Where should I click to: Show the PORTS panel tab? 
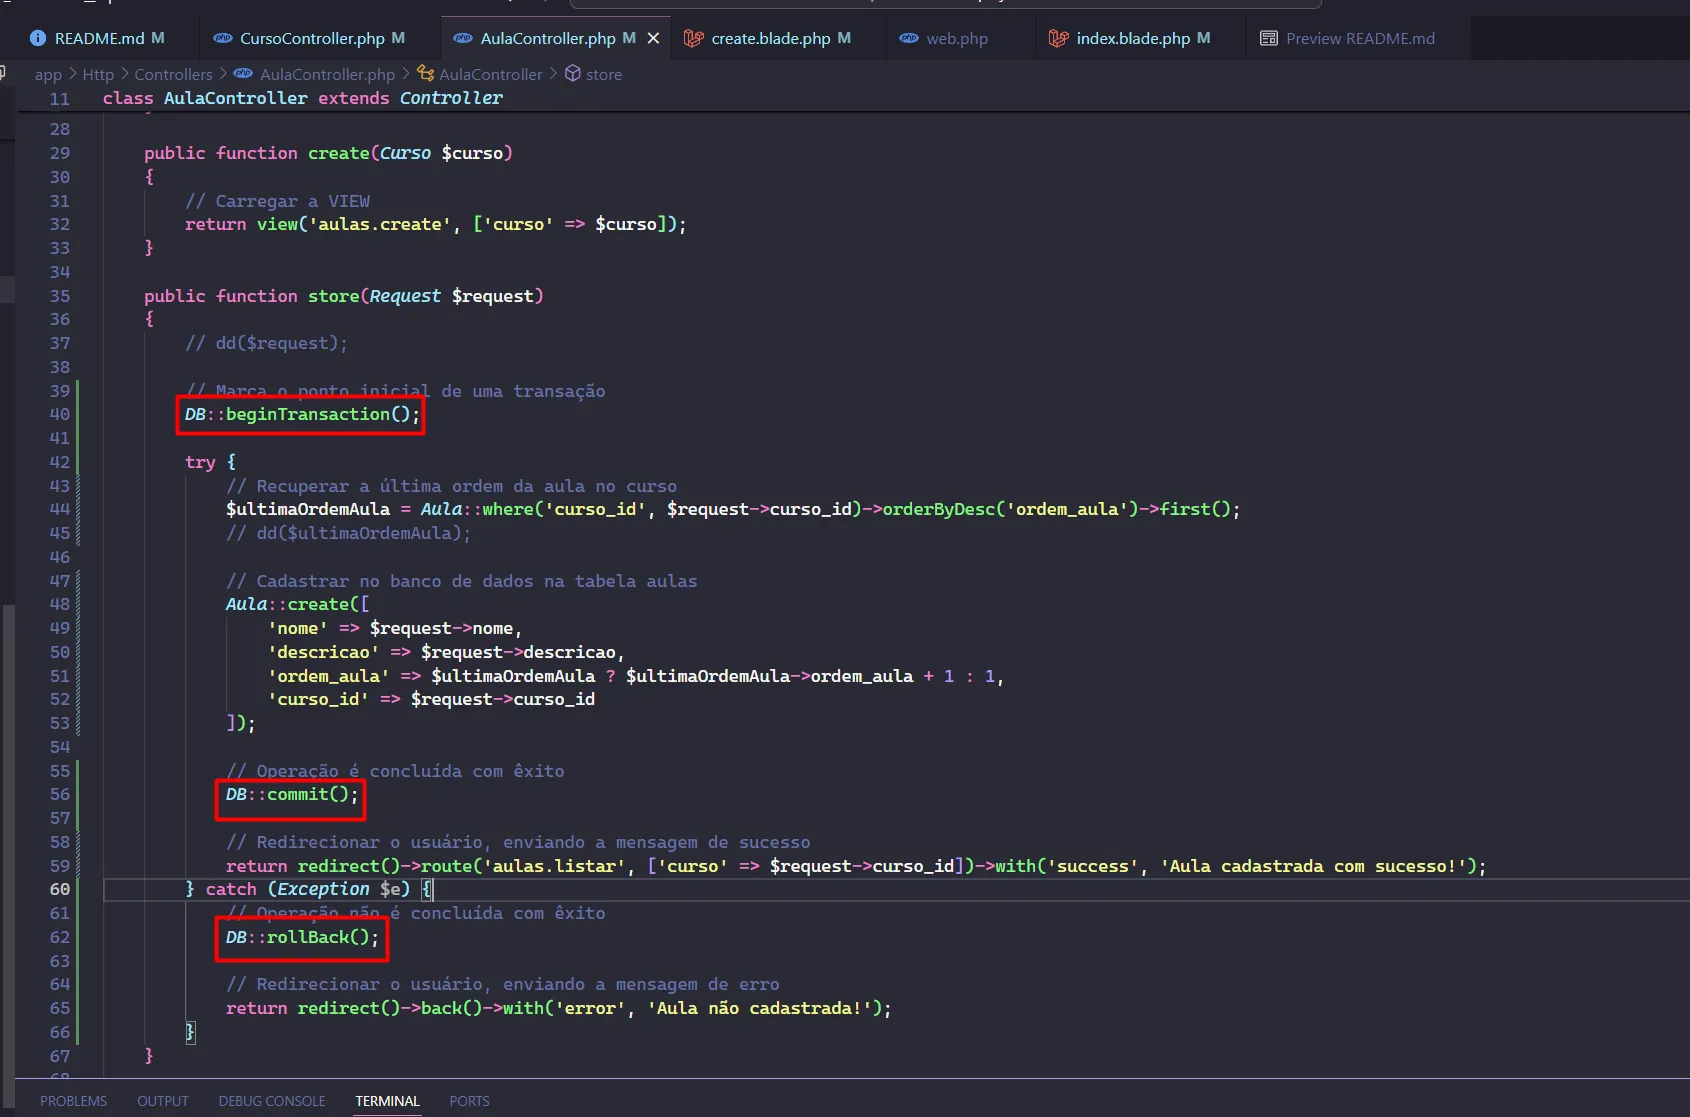pyautogui.click(x=469, y=1101)
